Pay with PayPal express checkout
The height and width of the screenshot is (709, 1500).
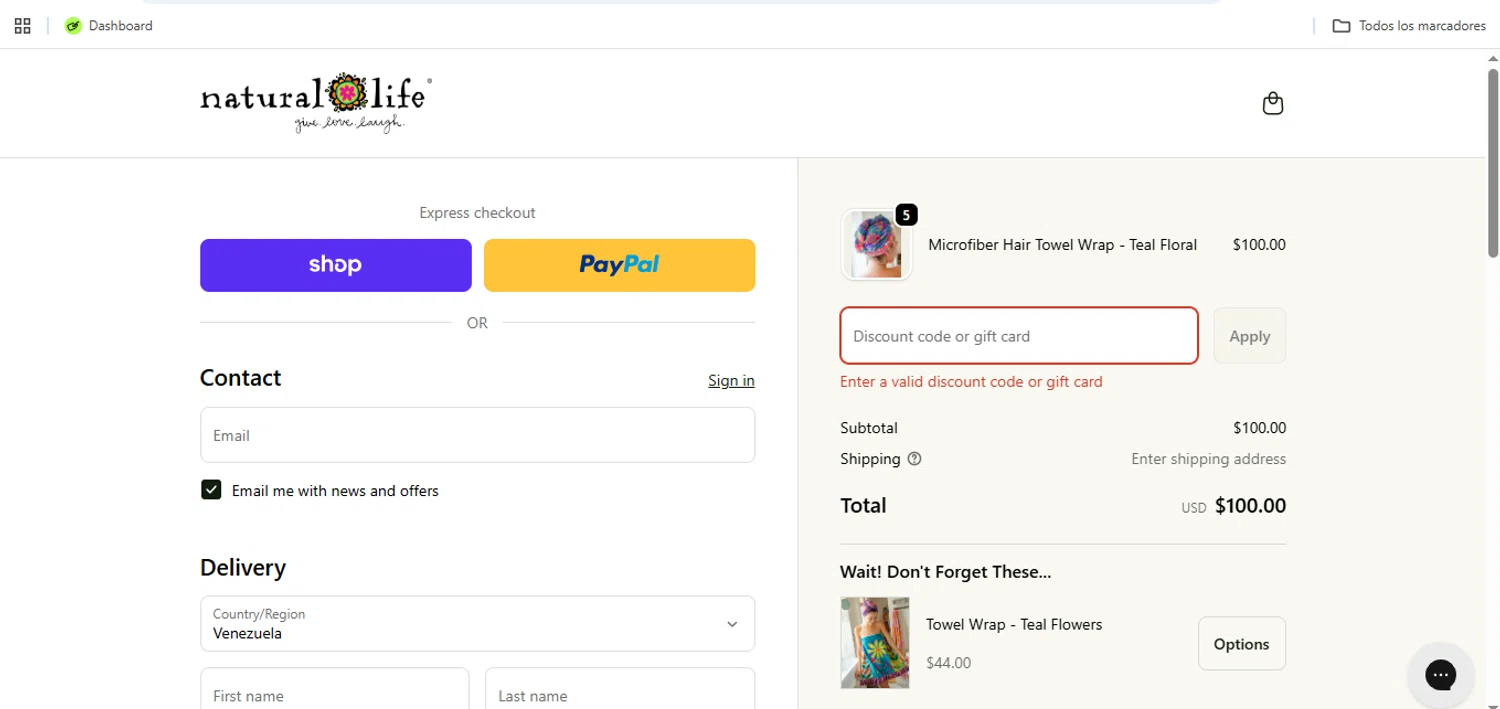tap(619, 265)
